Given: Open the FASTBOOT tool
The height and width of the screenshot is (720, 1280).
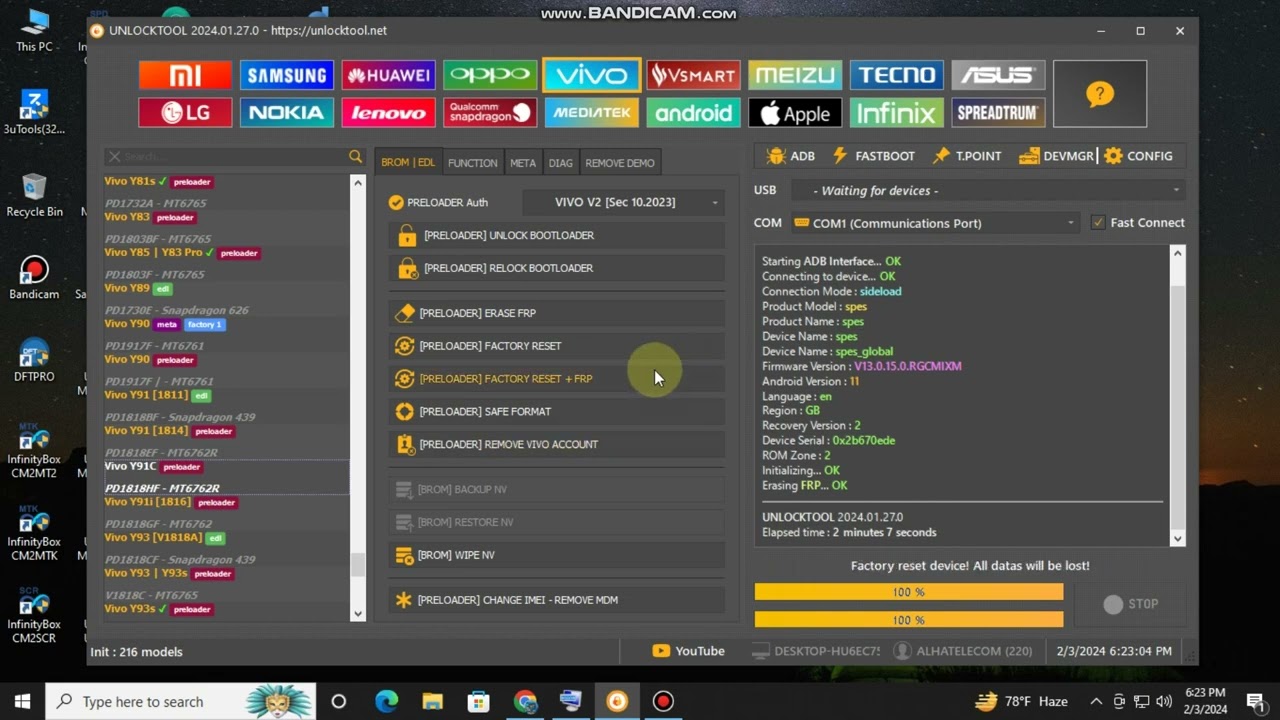Looking at the screenshot, I should tap(873, 156).
